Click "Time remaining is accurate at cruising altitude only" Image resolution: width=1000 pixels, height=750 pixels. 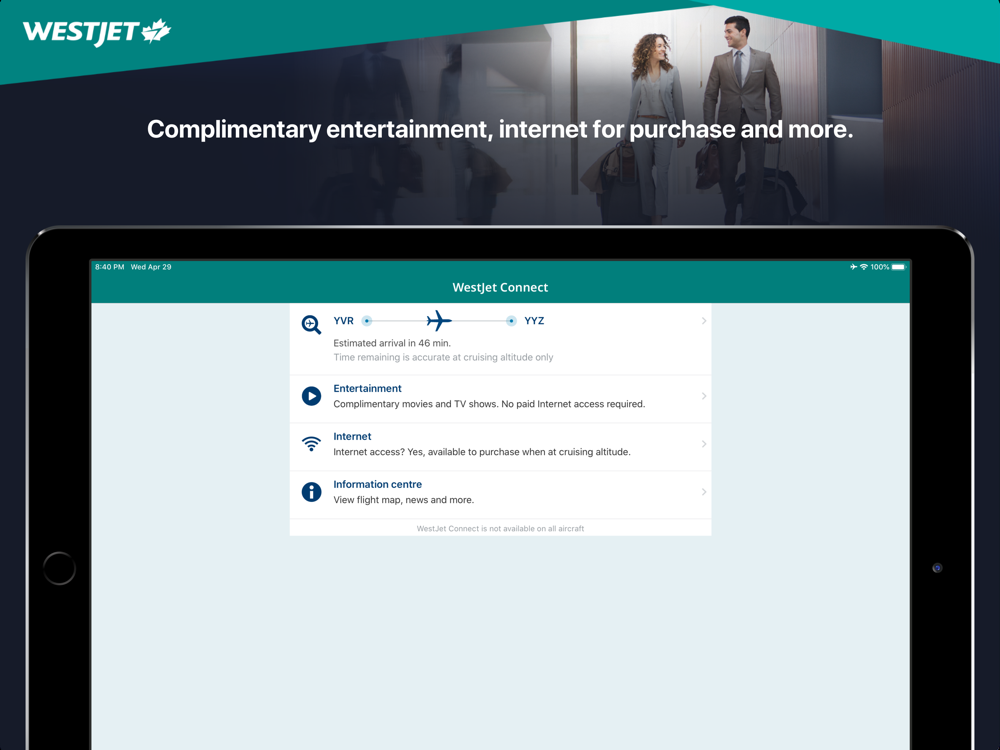(443, 357)
